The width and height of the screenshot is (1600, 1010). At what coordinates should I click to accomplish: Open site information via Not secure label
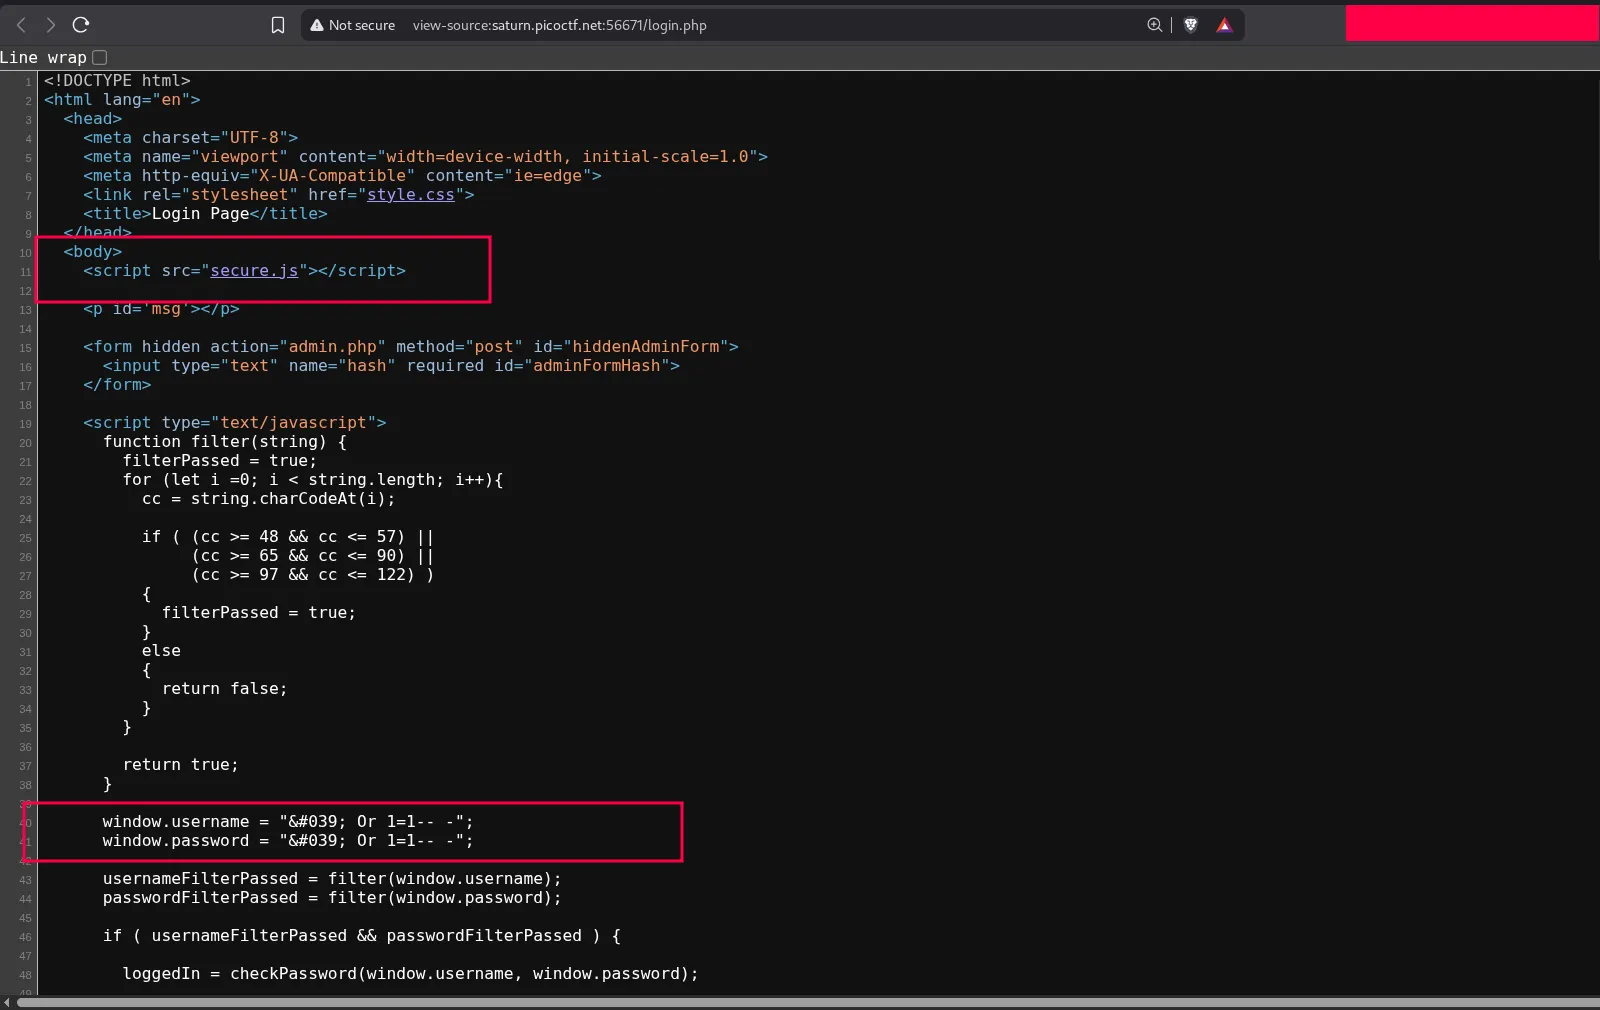(362, 25)
